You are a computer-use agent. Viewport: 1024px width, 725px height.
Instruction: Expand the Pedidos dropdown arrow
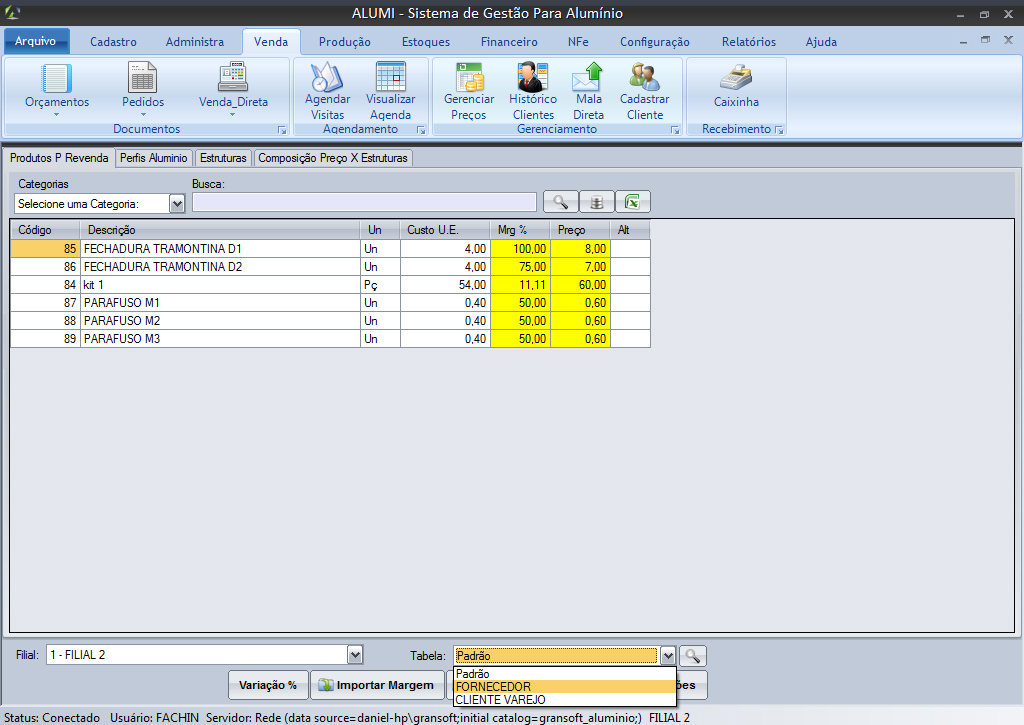click(143, 115)
